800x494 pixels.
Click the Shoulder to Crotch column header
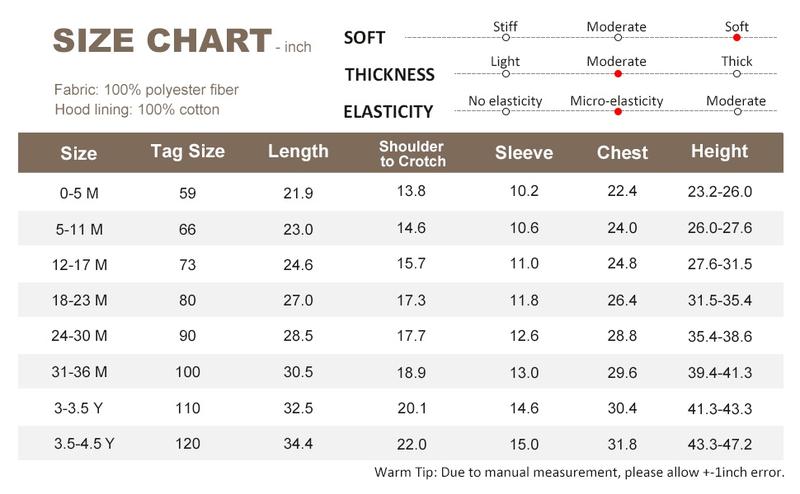pos(411,153)
